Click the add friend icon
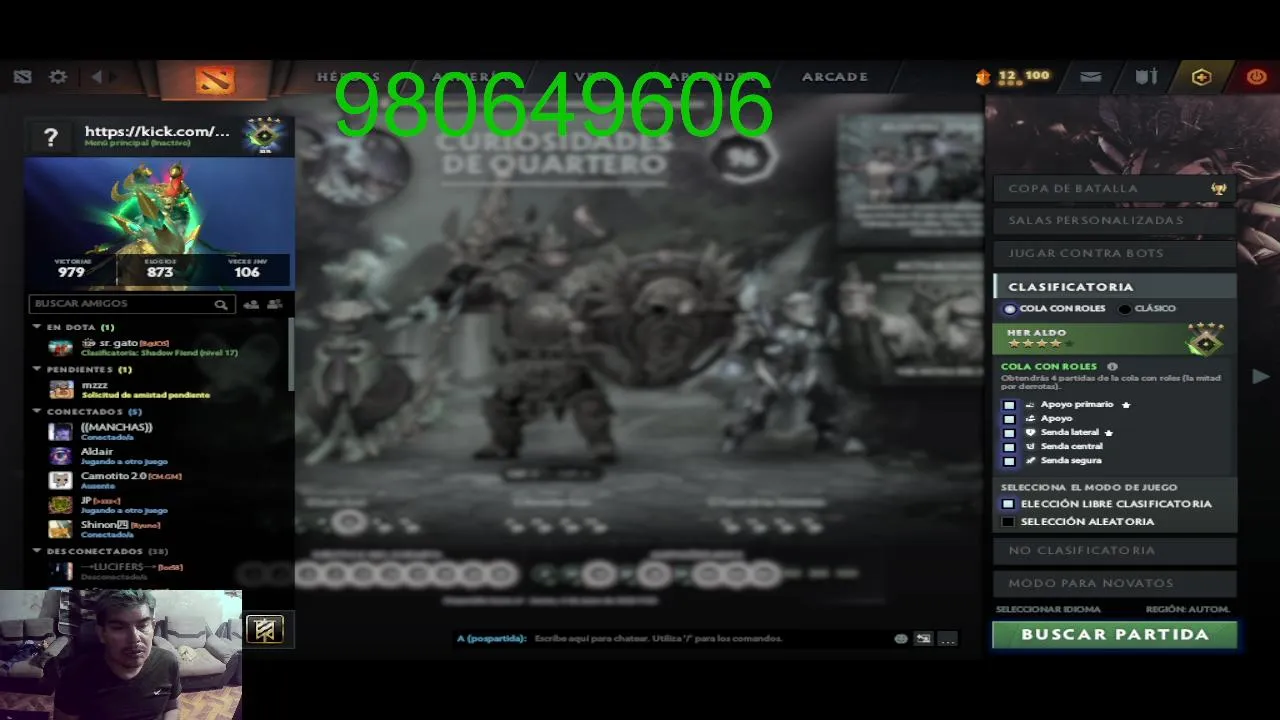The image size is (1280, 720). [x=251, y=304]
